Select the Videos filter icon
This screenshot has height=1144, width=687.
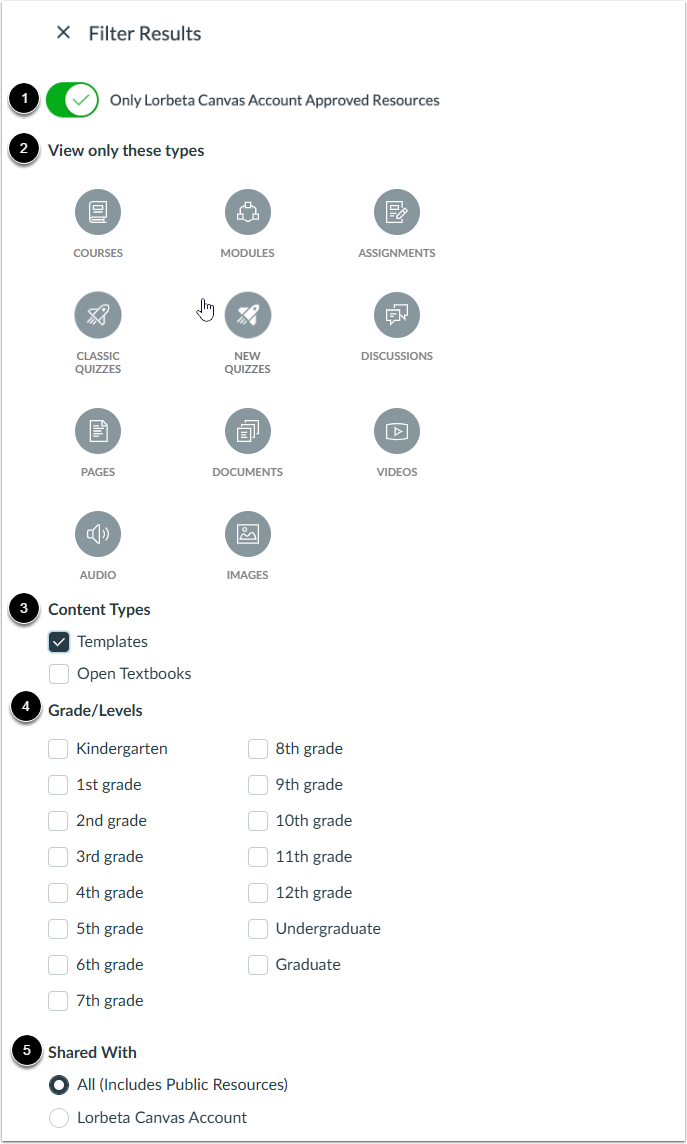(x=397, y=430)
